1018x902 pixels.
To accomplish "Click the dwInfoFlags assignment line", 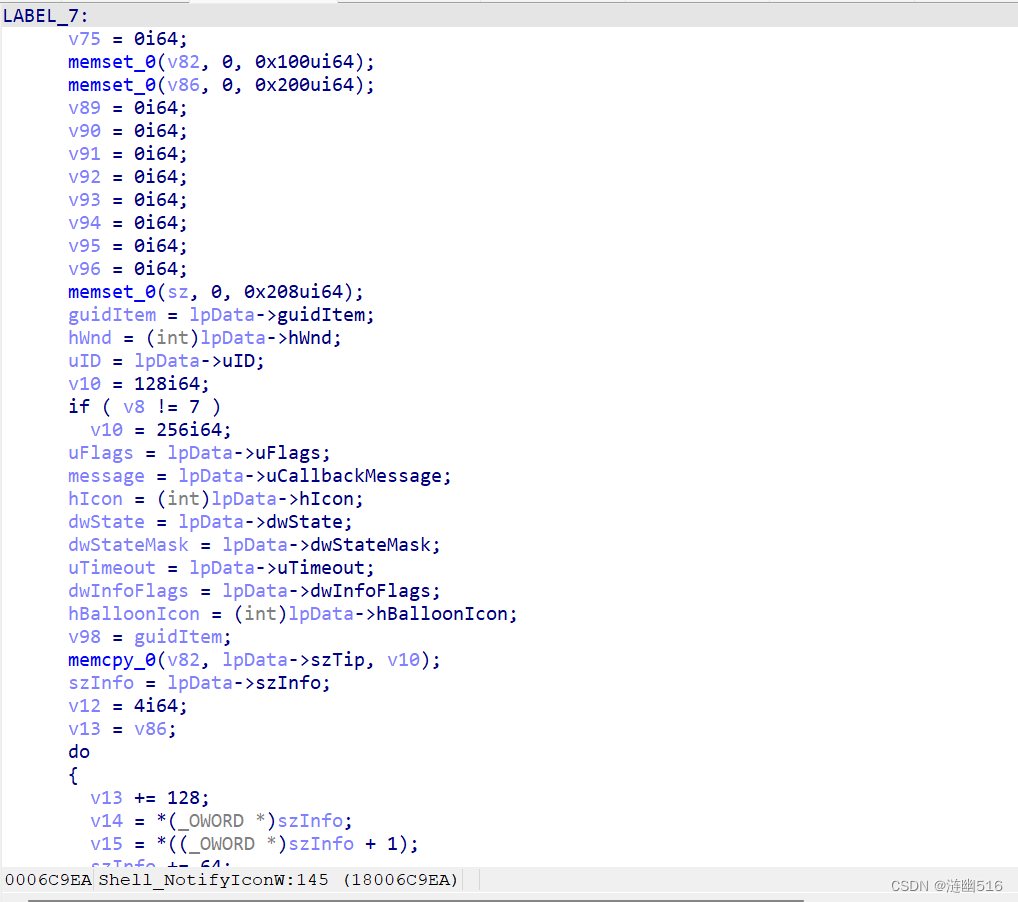I will tap(254, 592).
